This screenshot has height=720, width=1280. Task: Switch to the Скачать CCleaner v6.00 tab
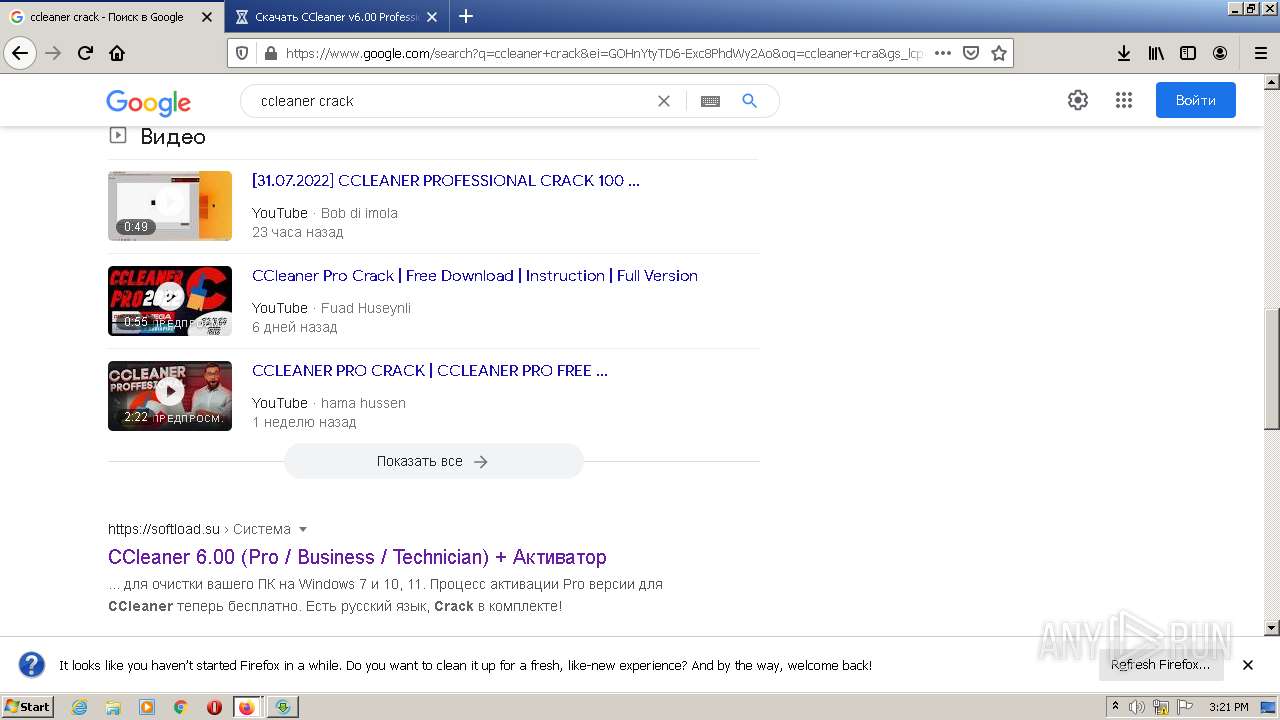click(336, 17)
